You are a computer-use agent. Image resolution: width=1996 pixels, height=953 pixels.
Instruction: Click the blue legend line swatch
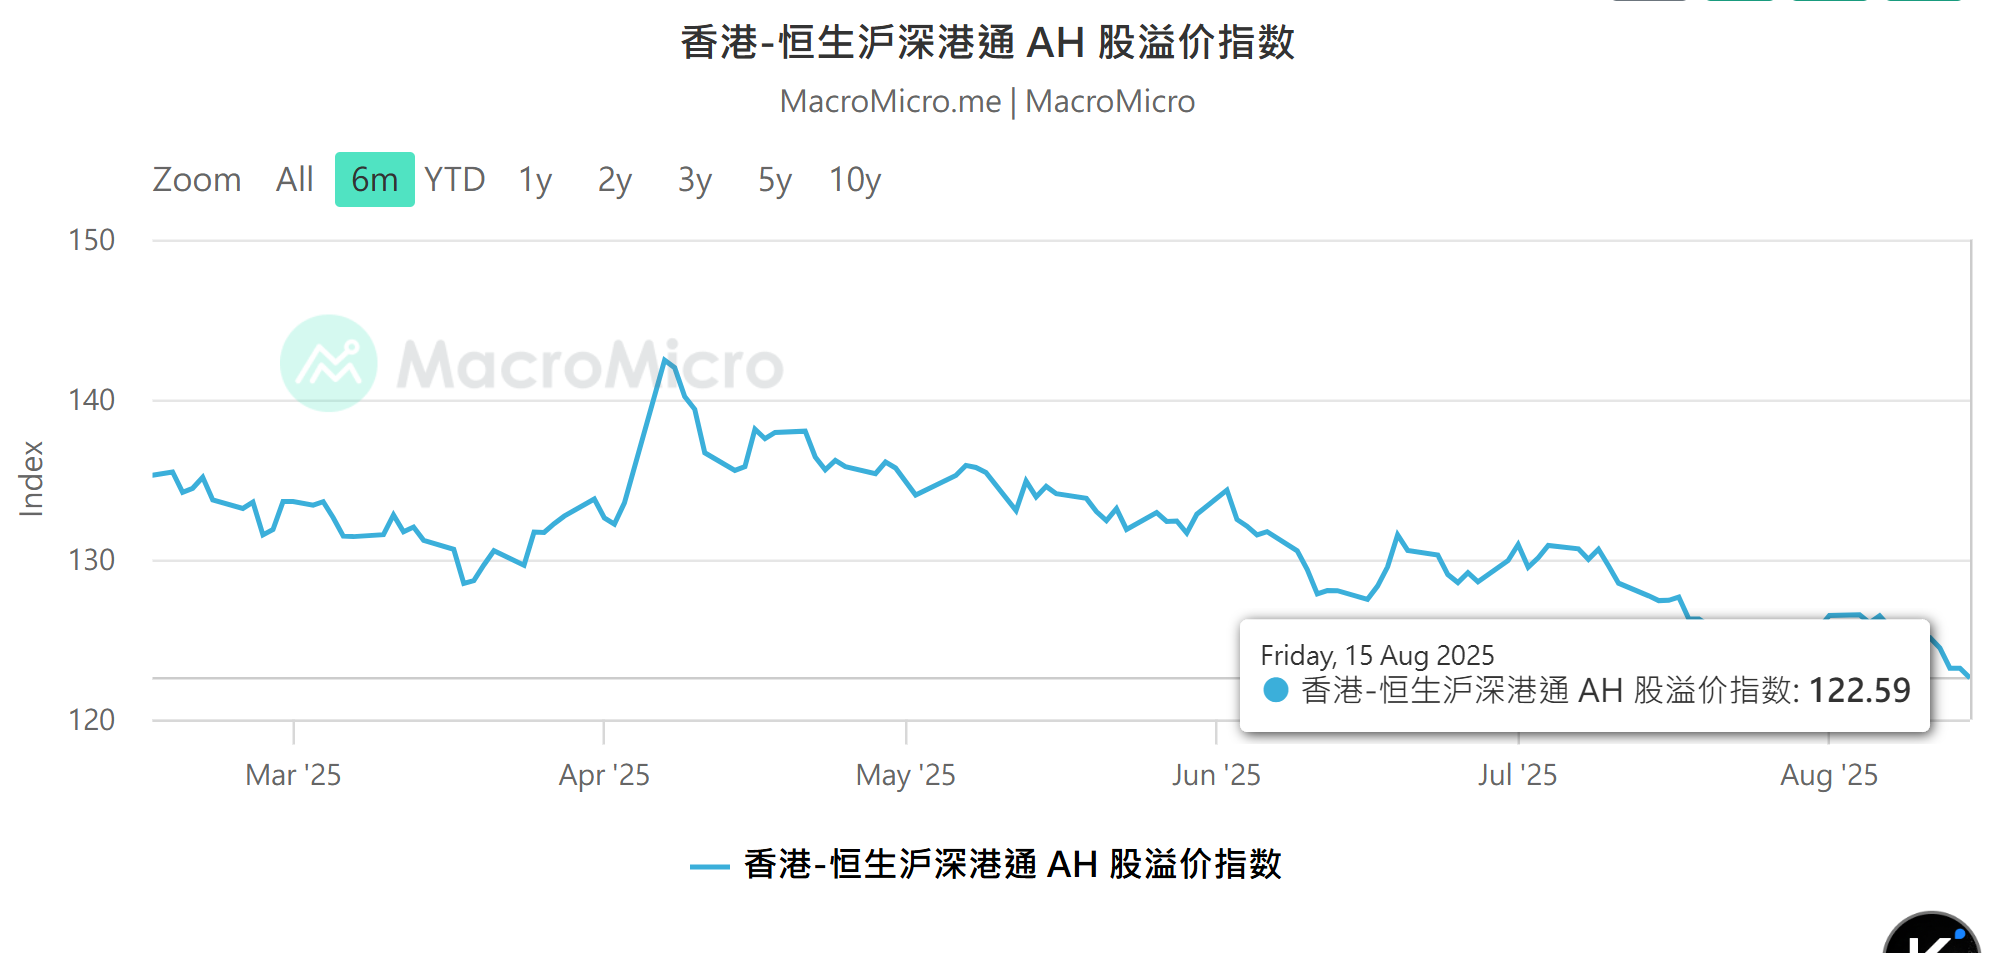(710, 866)
